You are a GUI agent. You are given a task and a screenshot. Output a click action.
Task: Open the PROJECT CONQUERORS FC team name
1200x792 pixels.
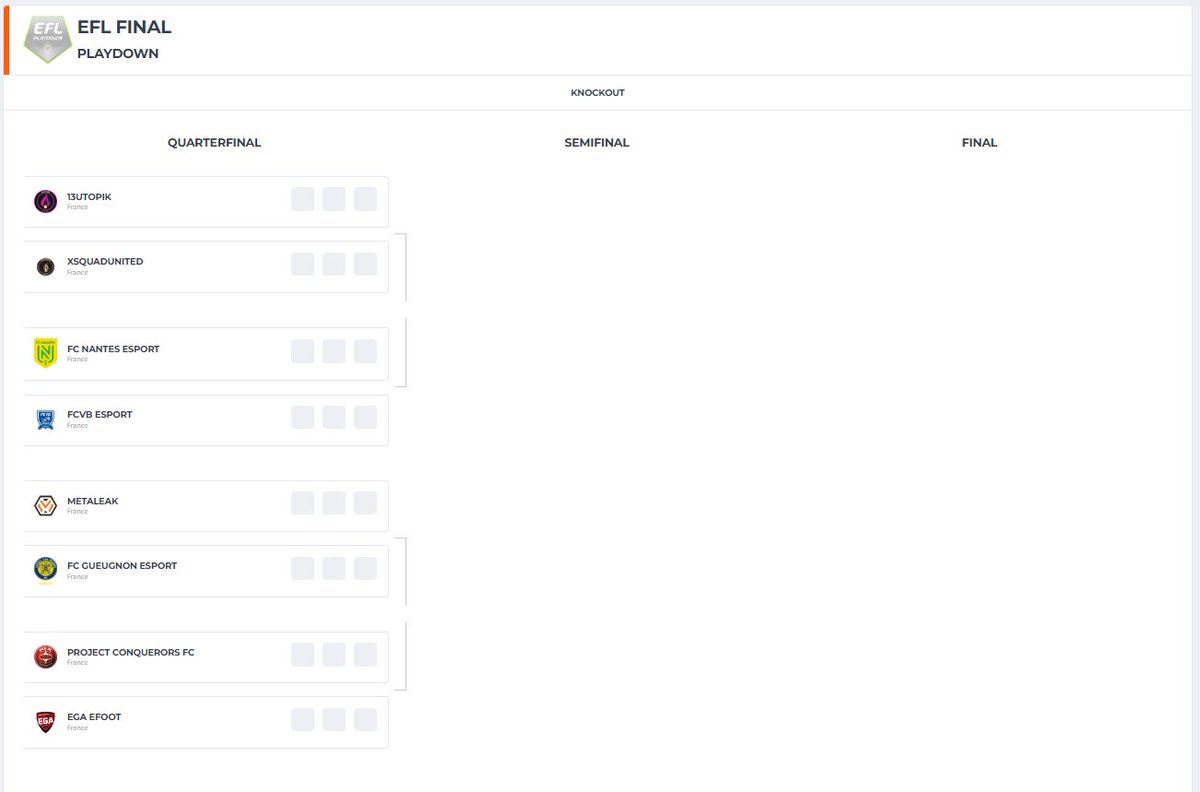[x=131, y=652]
